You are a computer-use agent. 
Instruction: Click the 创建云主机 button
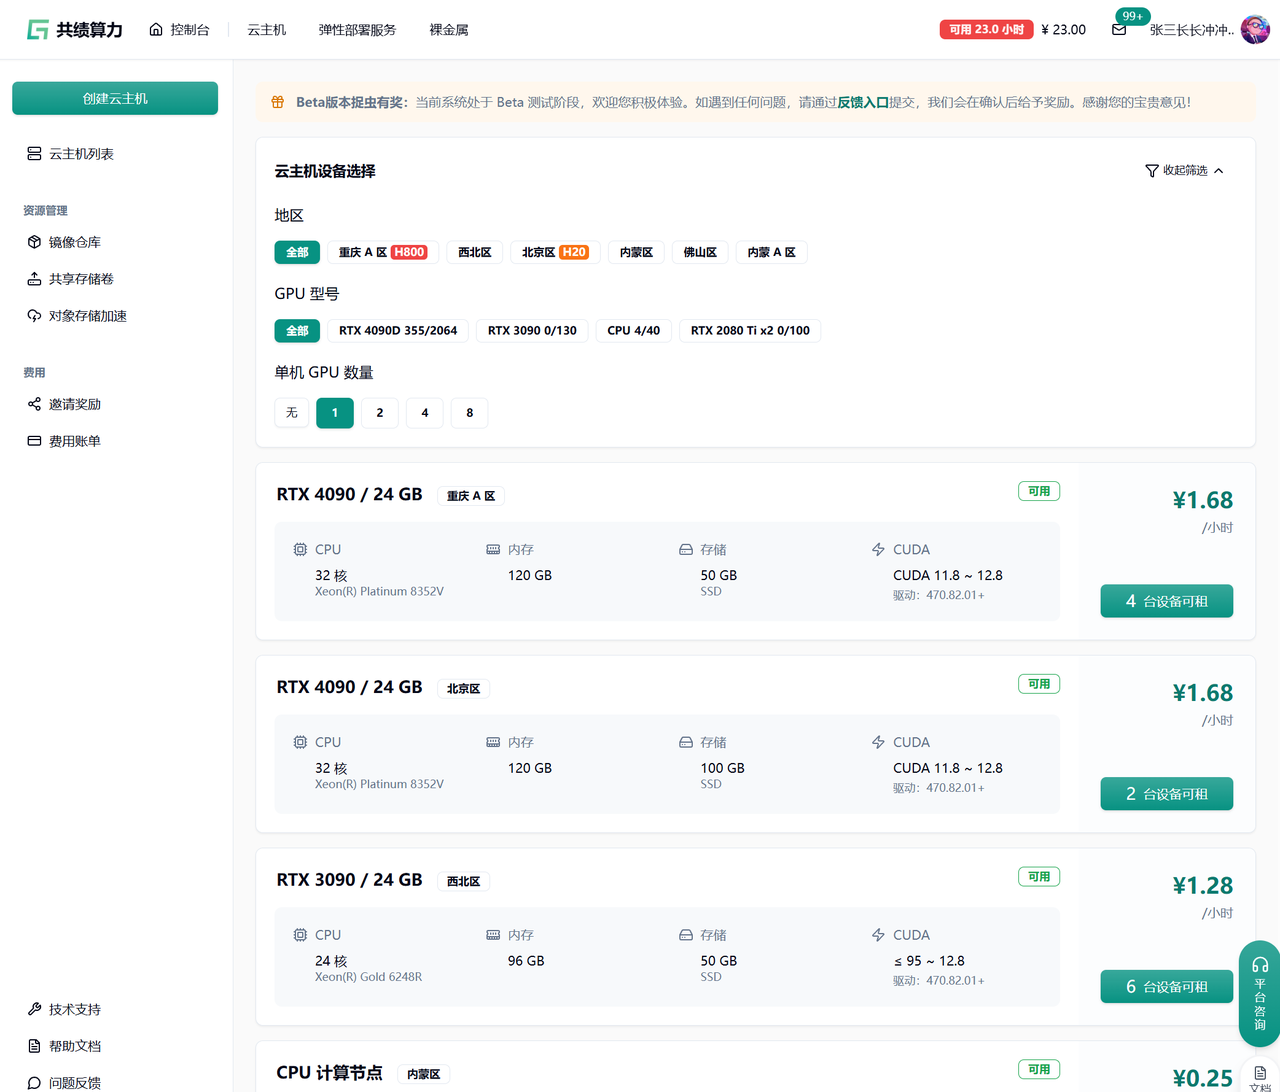tap(115, 98)
